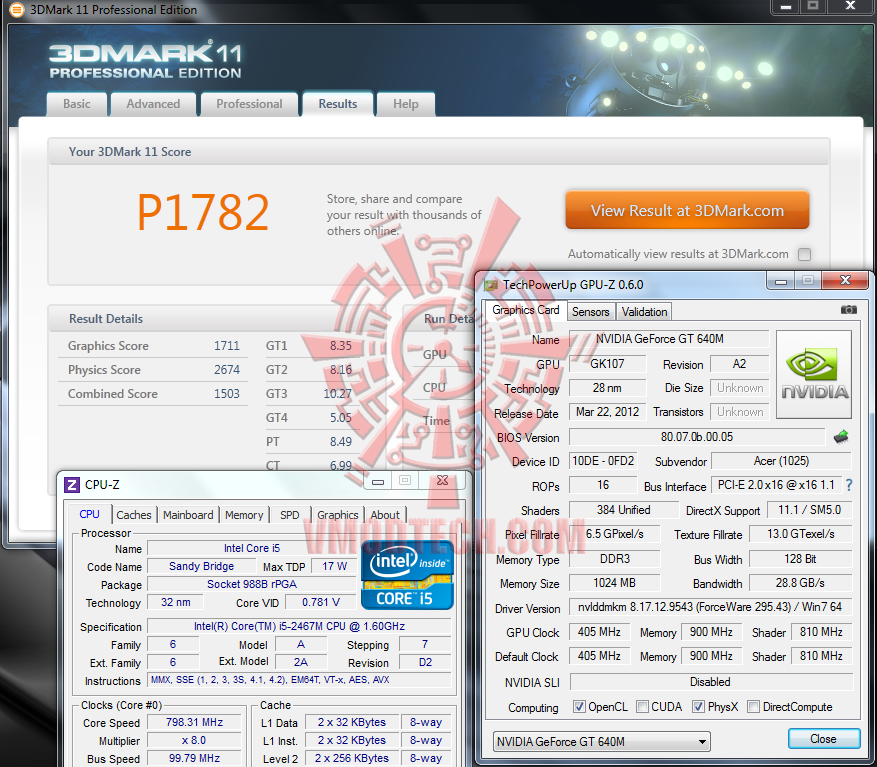Click the Device ID field 10DE - 0FD2
This screenshot has height=767, width=877.
click(x=603, y=461)
